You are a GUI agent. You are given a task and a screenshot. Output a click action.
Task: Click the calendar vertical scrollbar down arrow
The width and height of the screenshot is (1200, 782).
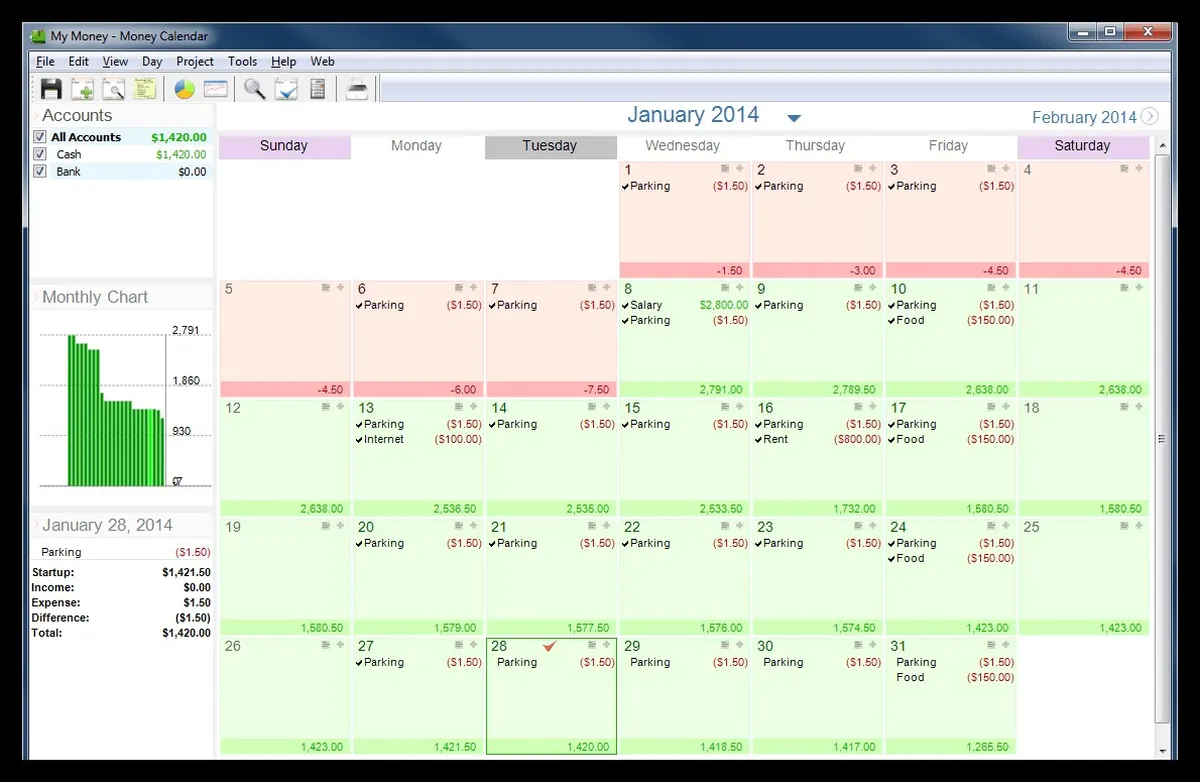click(x=1162, y=751)
